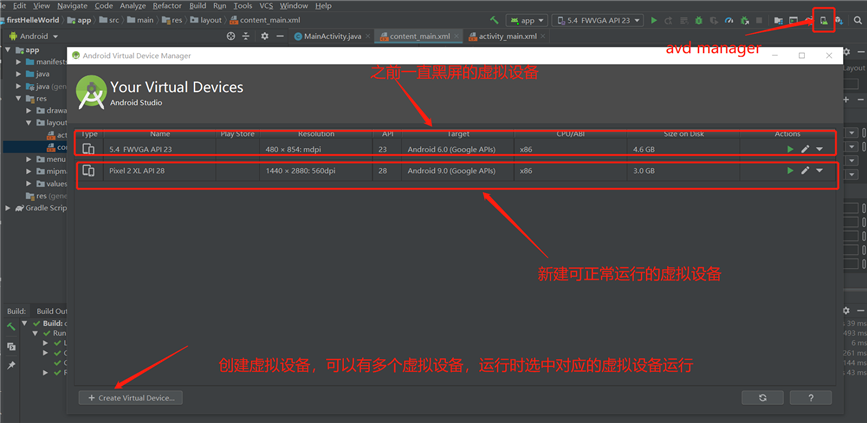
Task: Open the AVD Manager toolbar icon
Action: coord(823,20)
